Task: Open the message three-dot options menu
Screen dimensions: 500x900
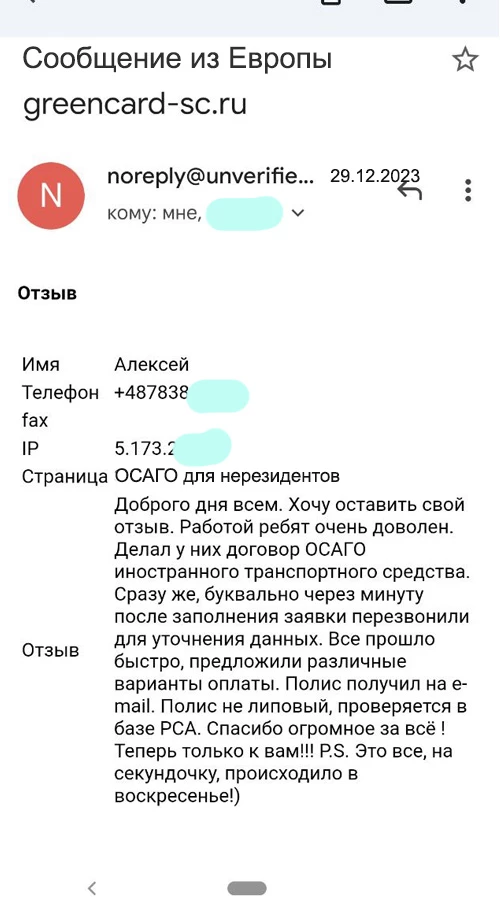Action: click(x=468, y=190)
